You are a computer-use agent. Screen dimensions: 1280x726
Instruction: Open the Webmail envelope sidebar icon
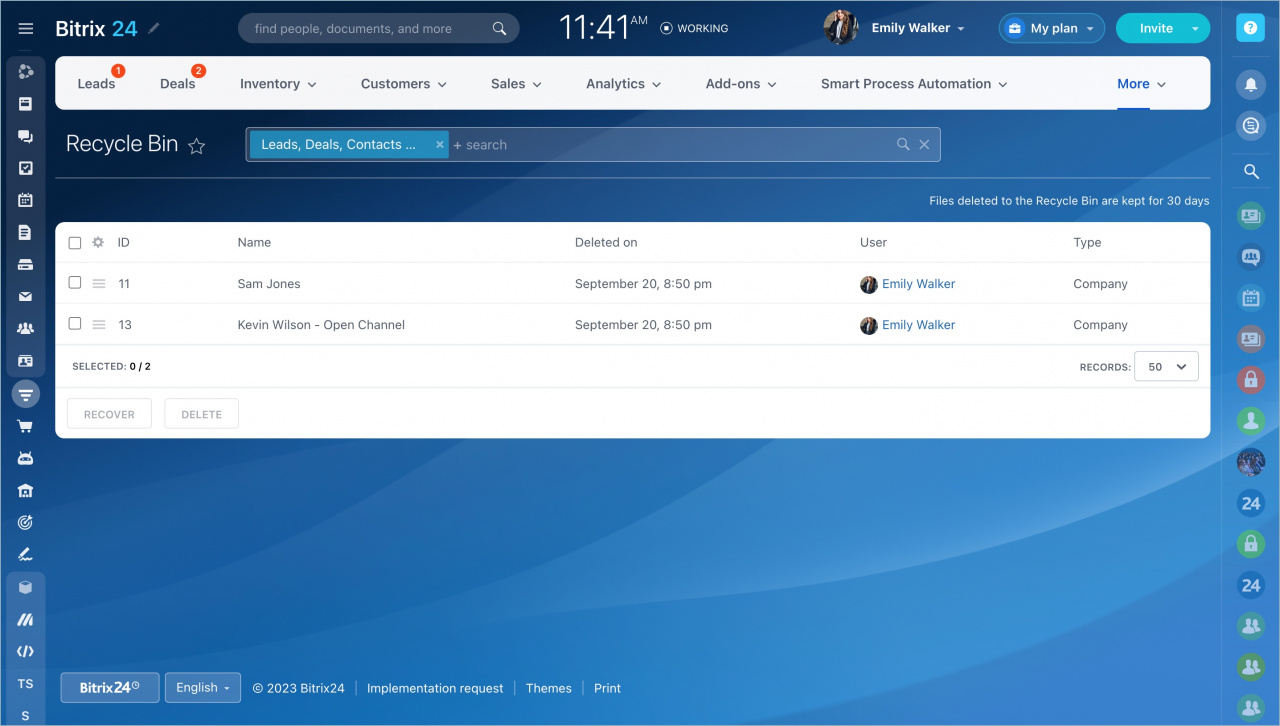pos(26,296)
